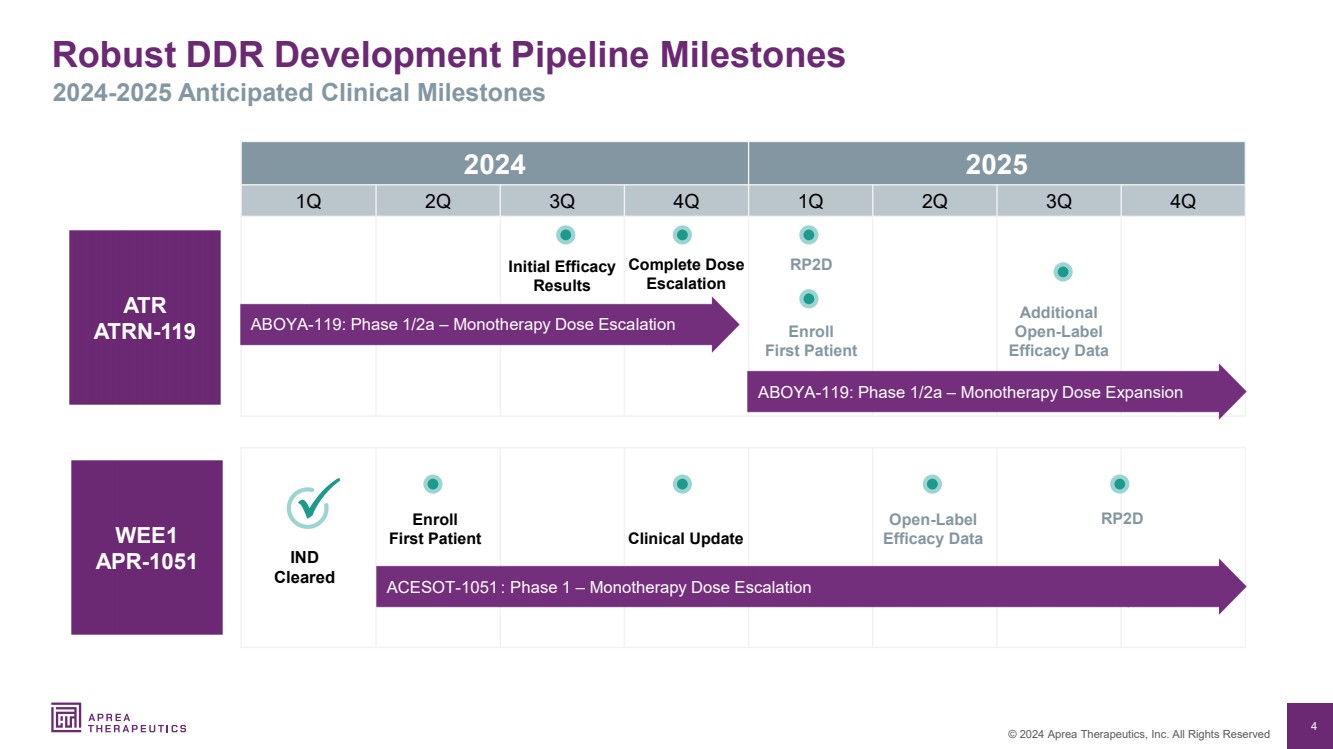Click the Aprea Therapeutics logo icon
Image resolution: width=1333 pixels, height=749 pixels.
coord(67,717)
